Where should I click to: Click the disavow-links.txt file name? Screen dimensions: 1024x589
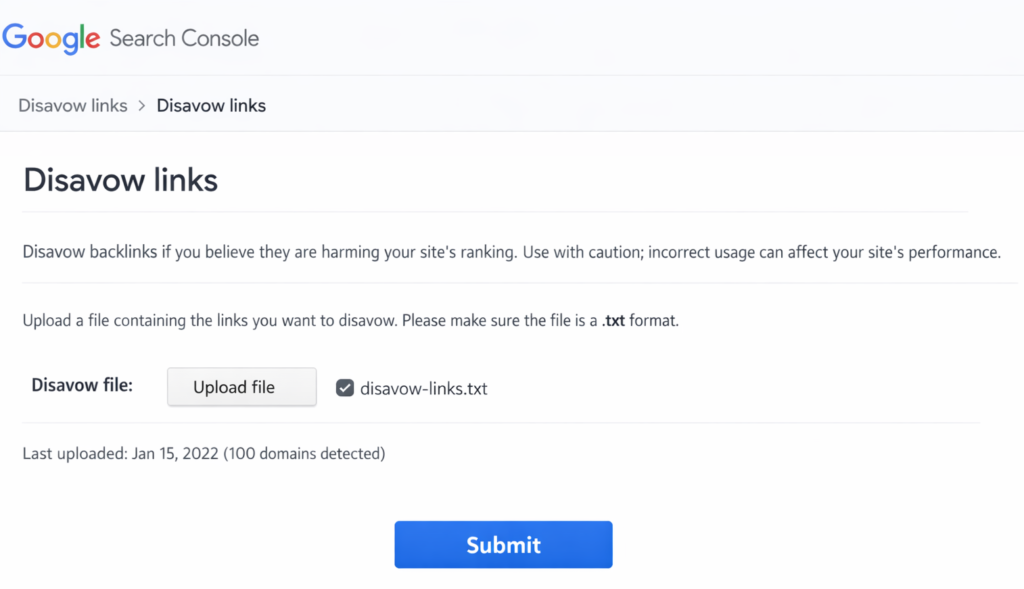(x=424, y=389)
